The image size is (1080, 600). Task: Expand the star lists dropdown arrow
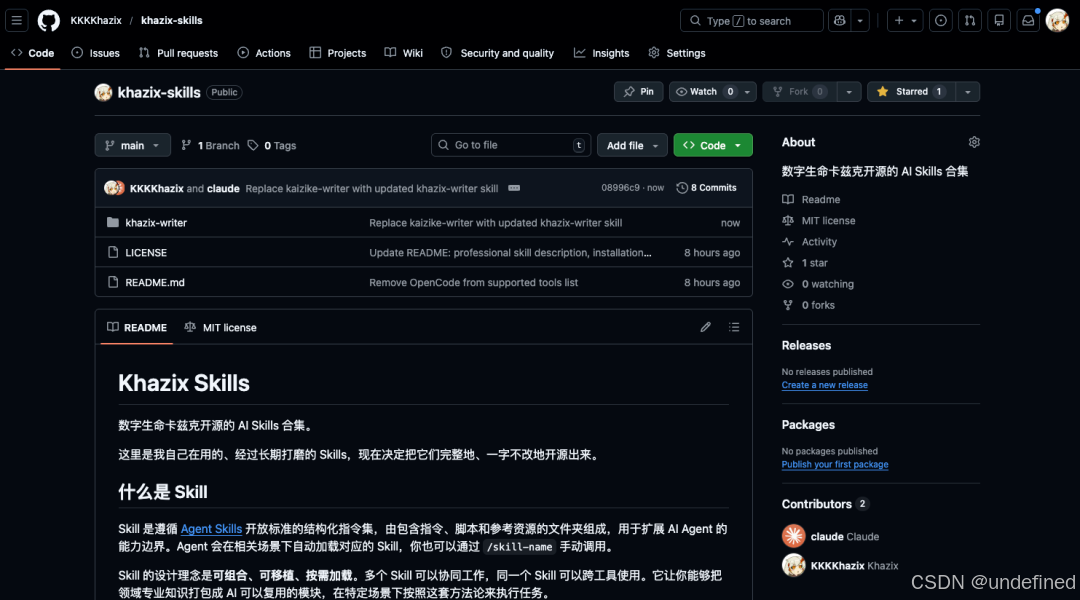click(x=968, y=92)
